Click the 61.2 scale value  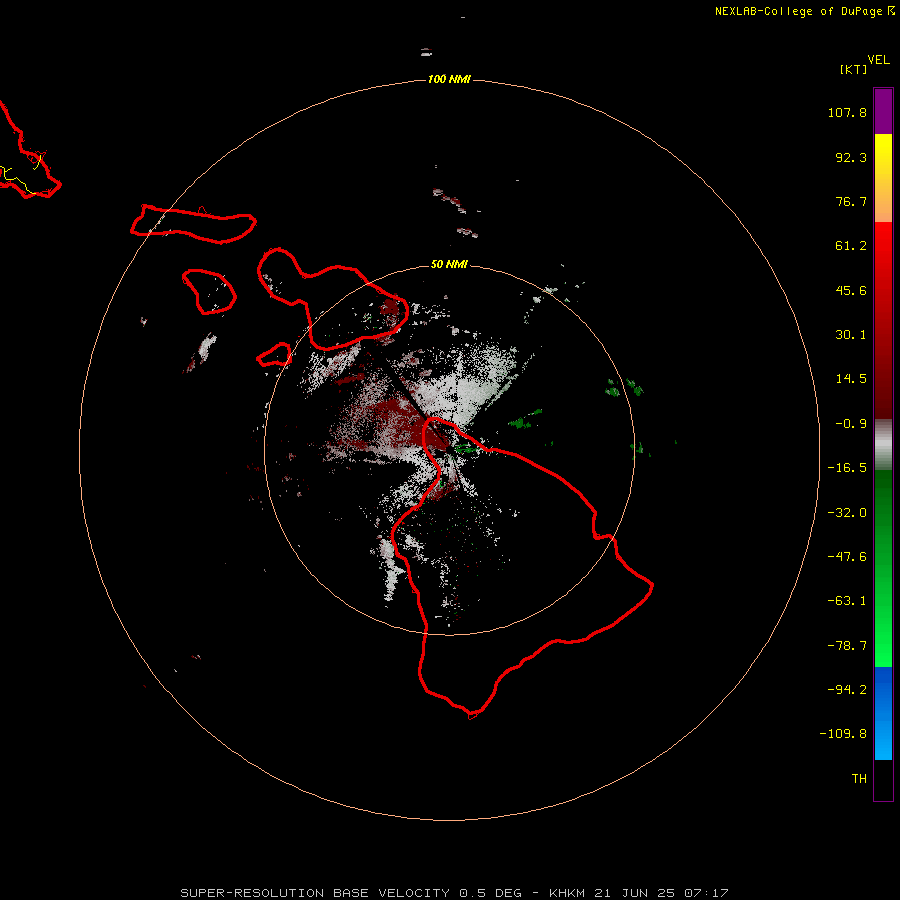851,246
